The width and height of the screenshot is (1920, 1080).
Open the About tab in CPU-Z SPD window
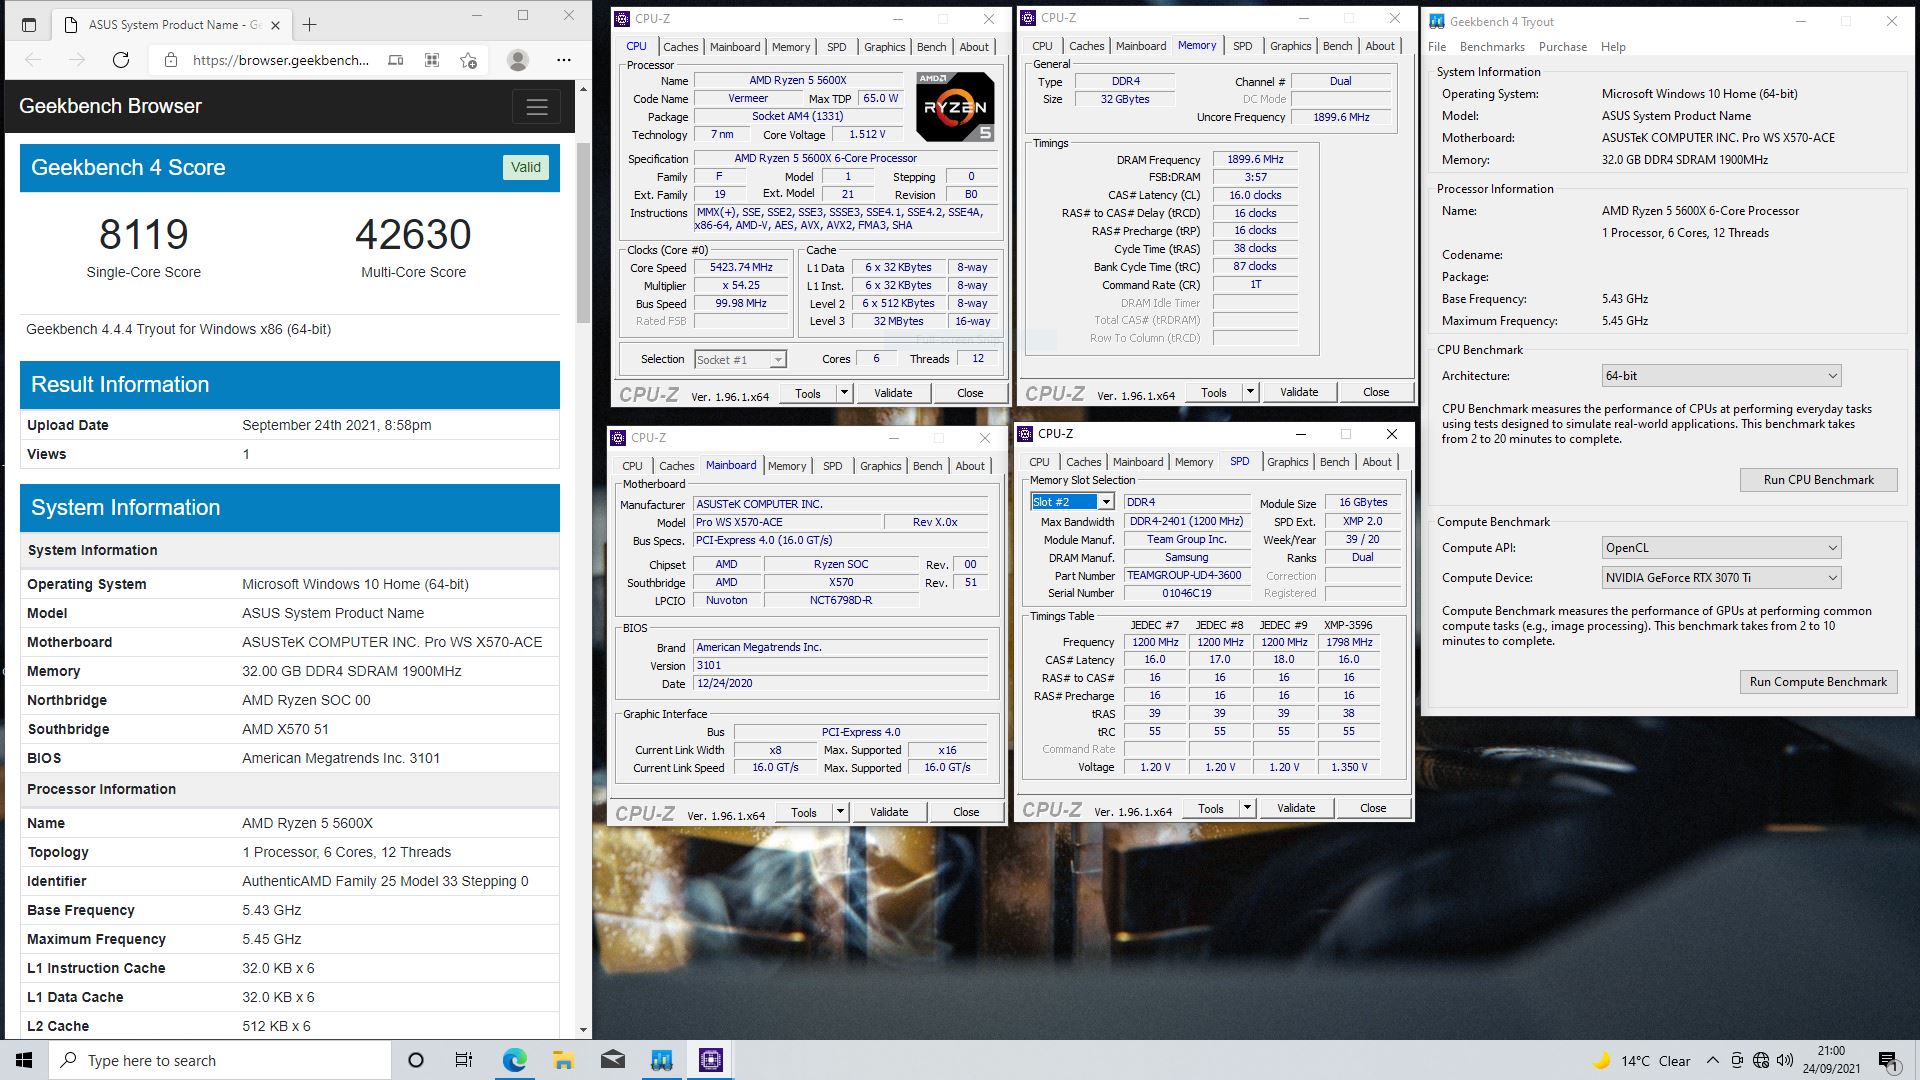[x=1377, y=462]
